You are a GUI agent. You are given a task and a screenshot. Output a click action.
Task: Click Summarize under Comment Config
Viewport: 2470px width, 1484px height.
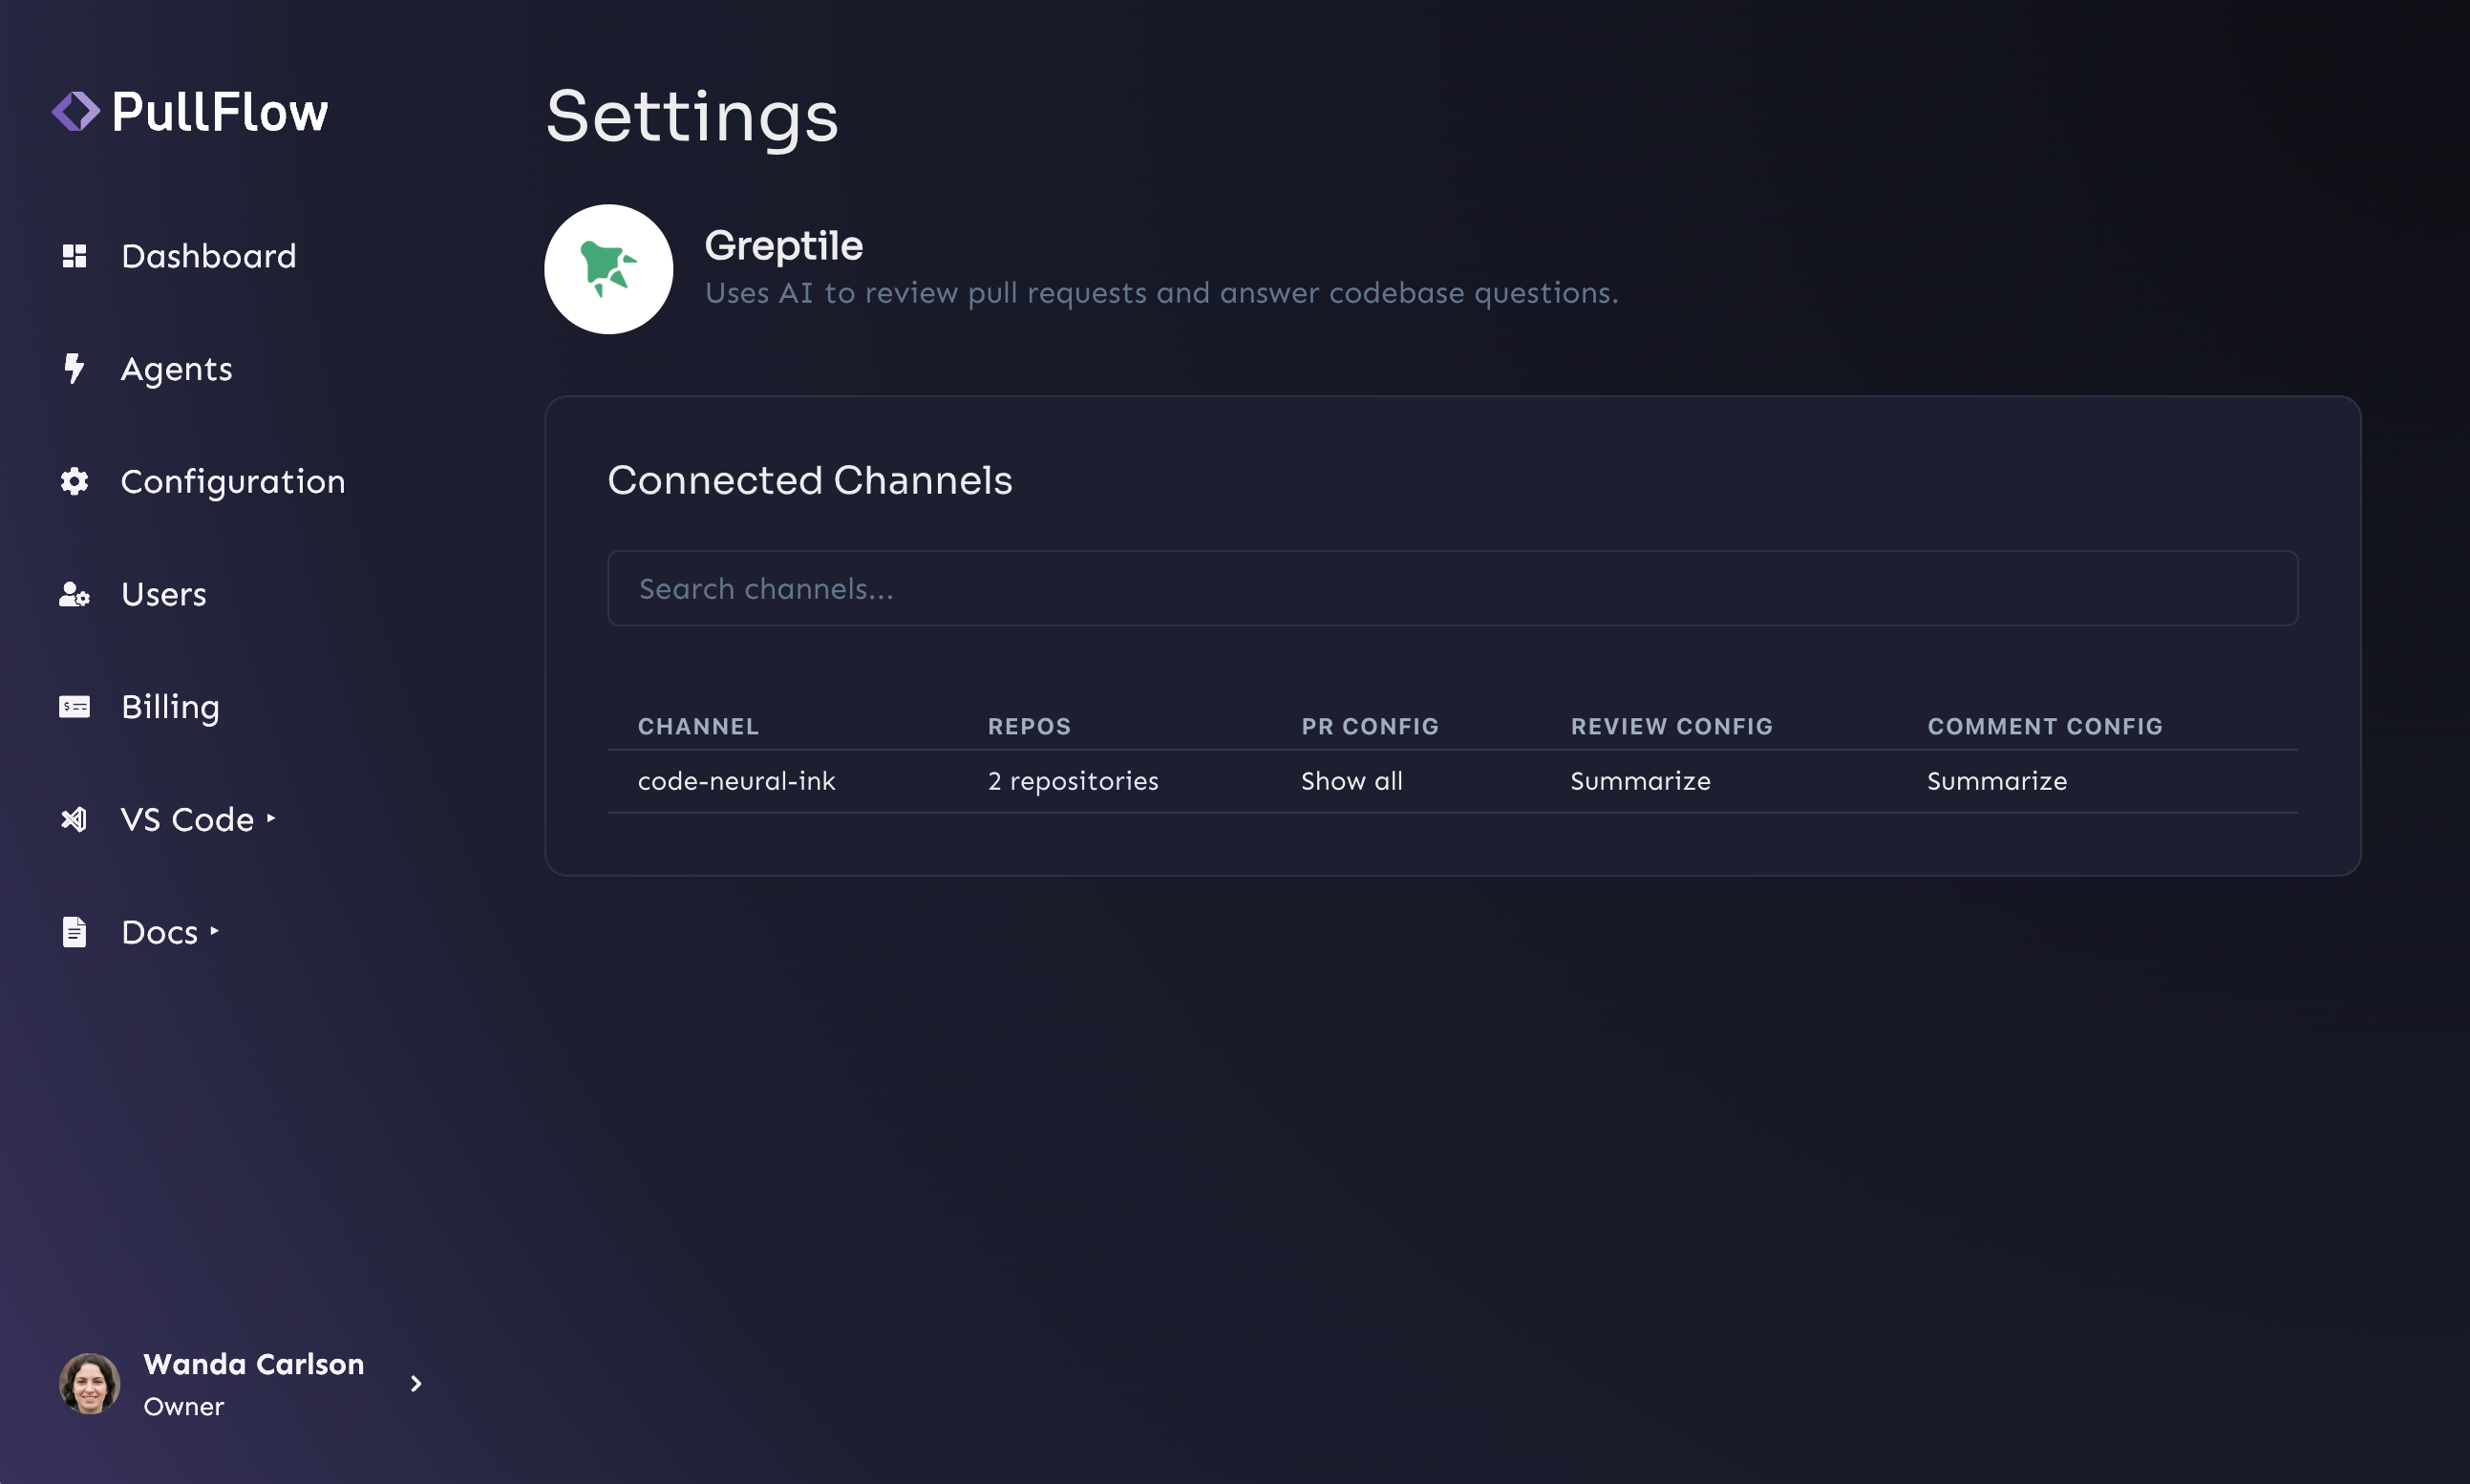click(x=1997, y=781)
